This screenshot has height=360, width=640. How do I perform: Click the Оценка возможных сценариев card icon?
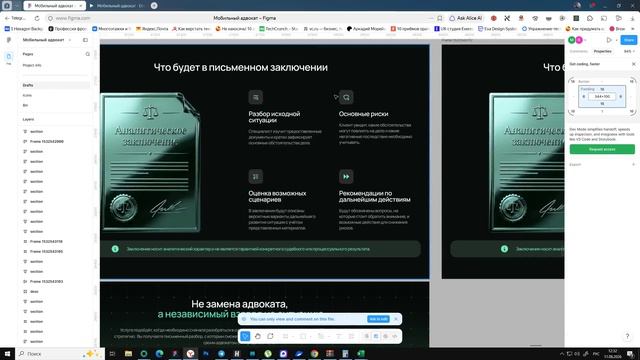point(256,176)
